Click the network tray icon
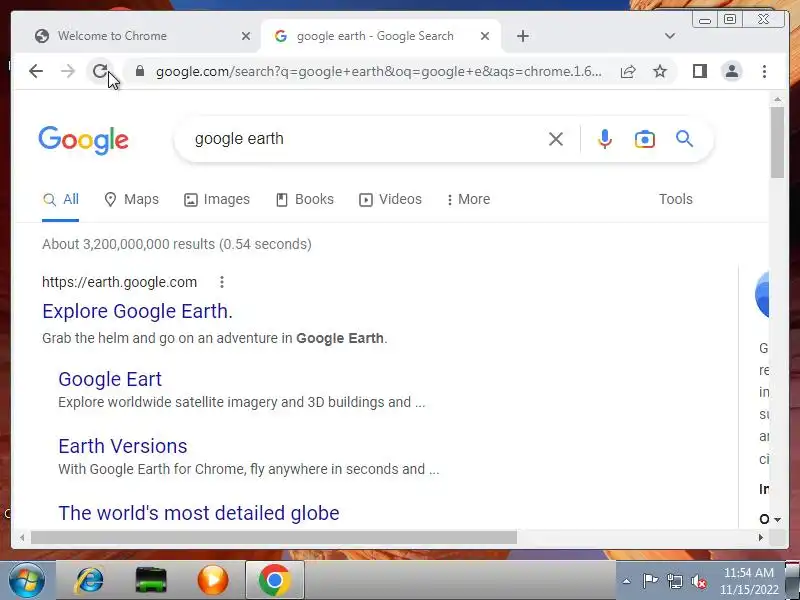This screenshot has height=600, width=800. (x=674, y=581)
